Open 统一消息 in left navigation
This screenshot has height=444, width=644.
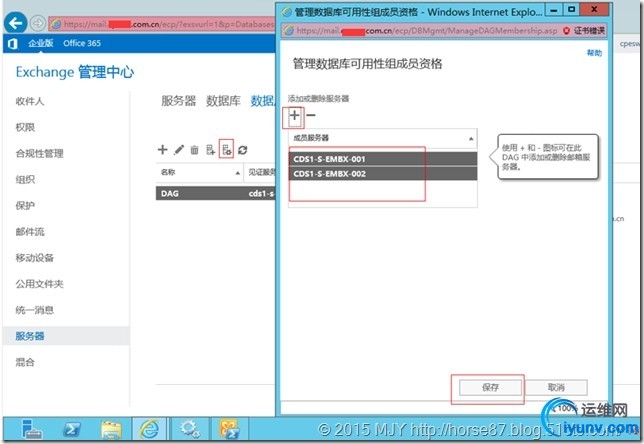click(34, 310)
